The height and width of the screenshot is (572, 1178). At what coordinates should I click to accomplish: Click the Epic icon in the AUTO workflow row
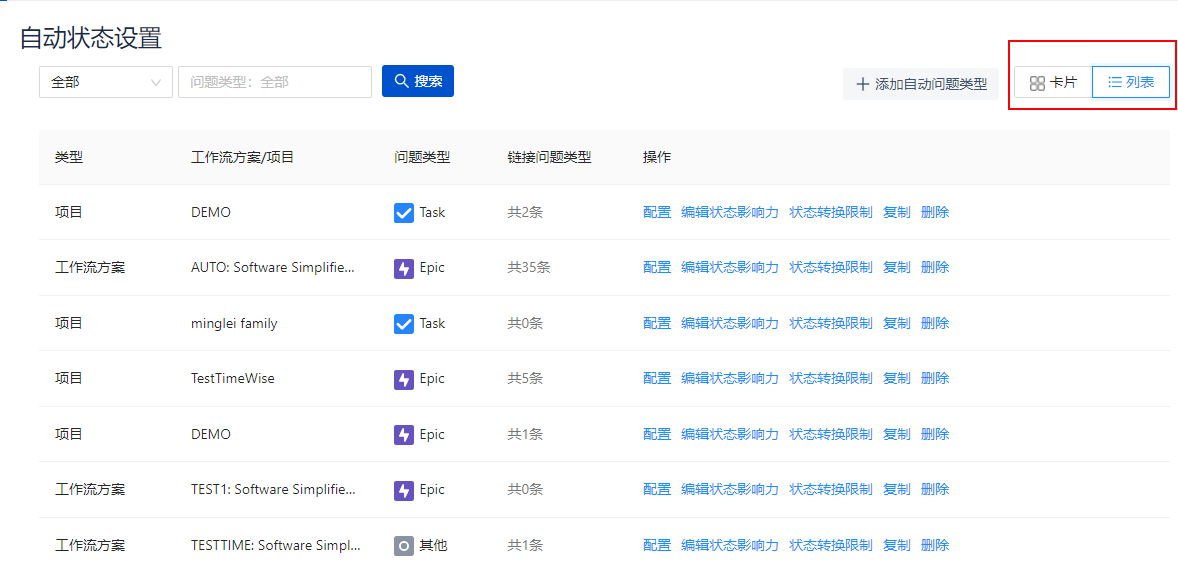click(404, 268)
